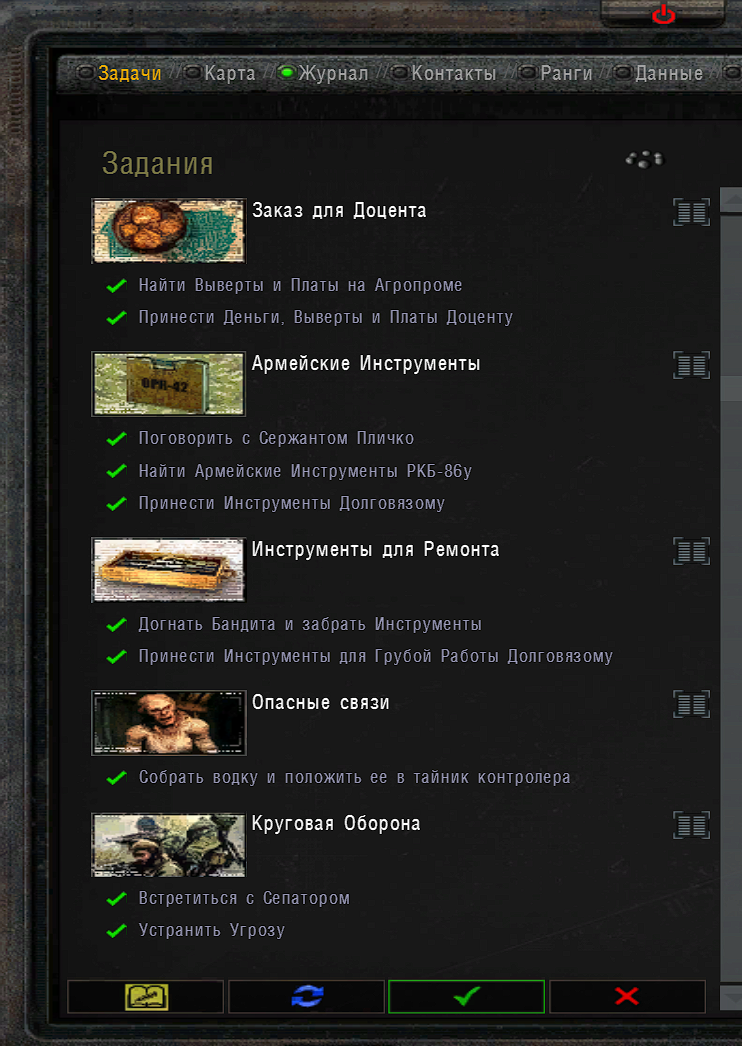This screenshot has width=742, height=1046.
Task: Open details for Армейские Инструменты task
Action: (x=691, y=365)
